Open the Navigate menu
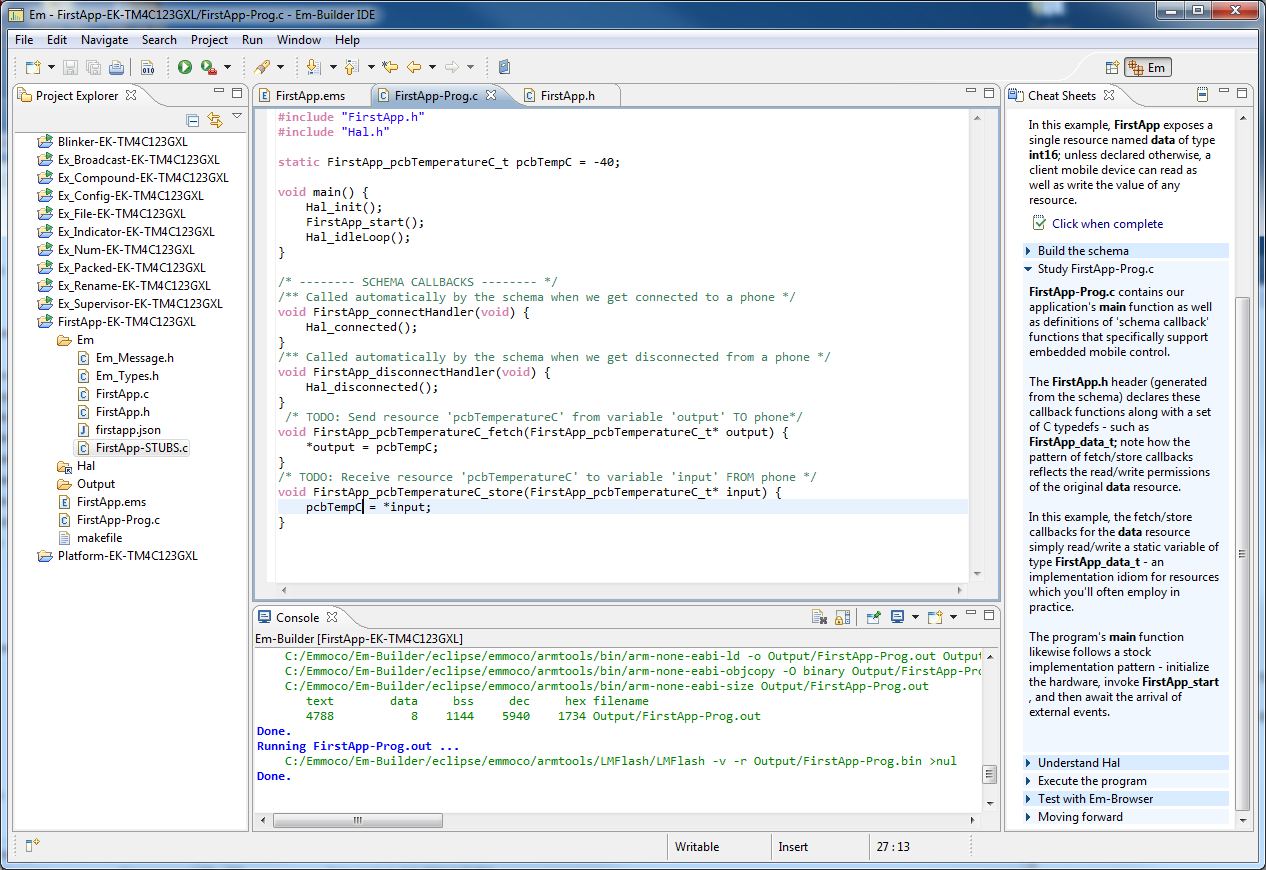Viewport: 1266px width, 870px height. click(x=104, y=40)
